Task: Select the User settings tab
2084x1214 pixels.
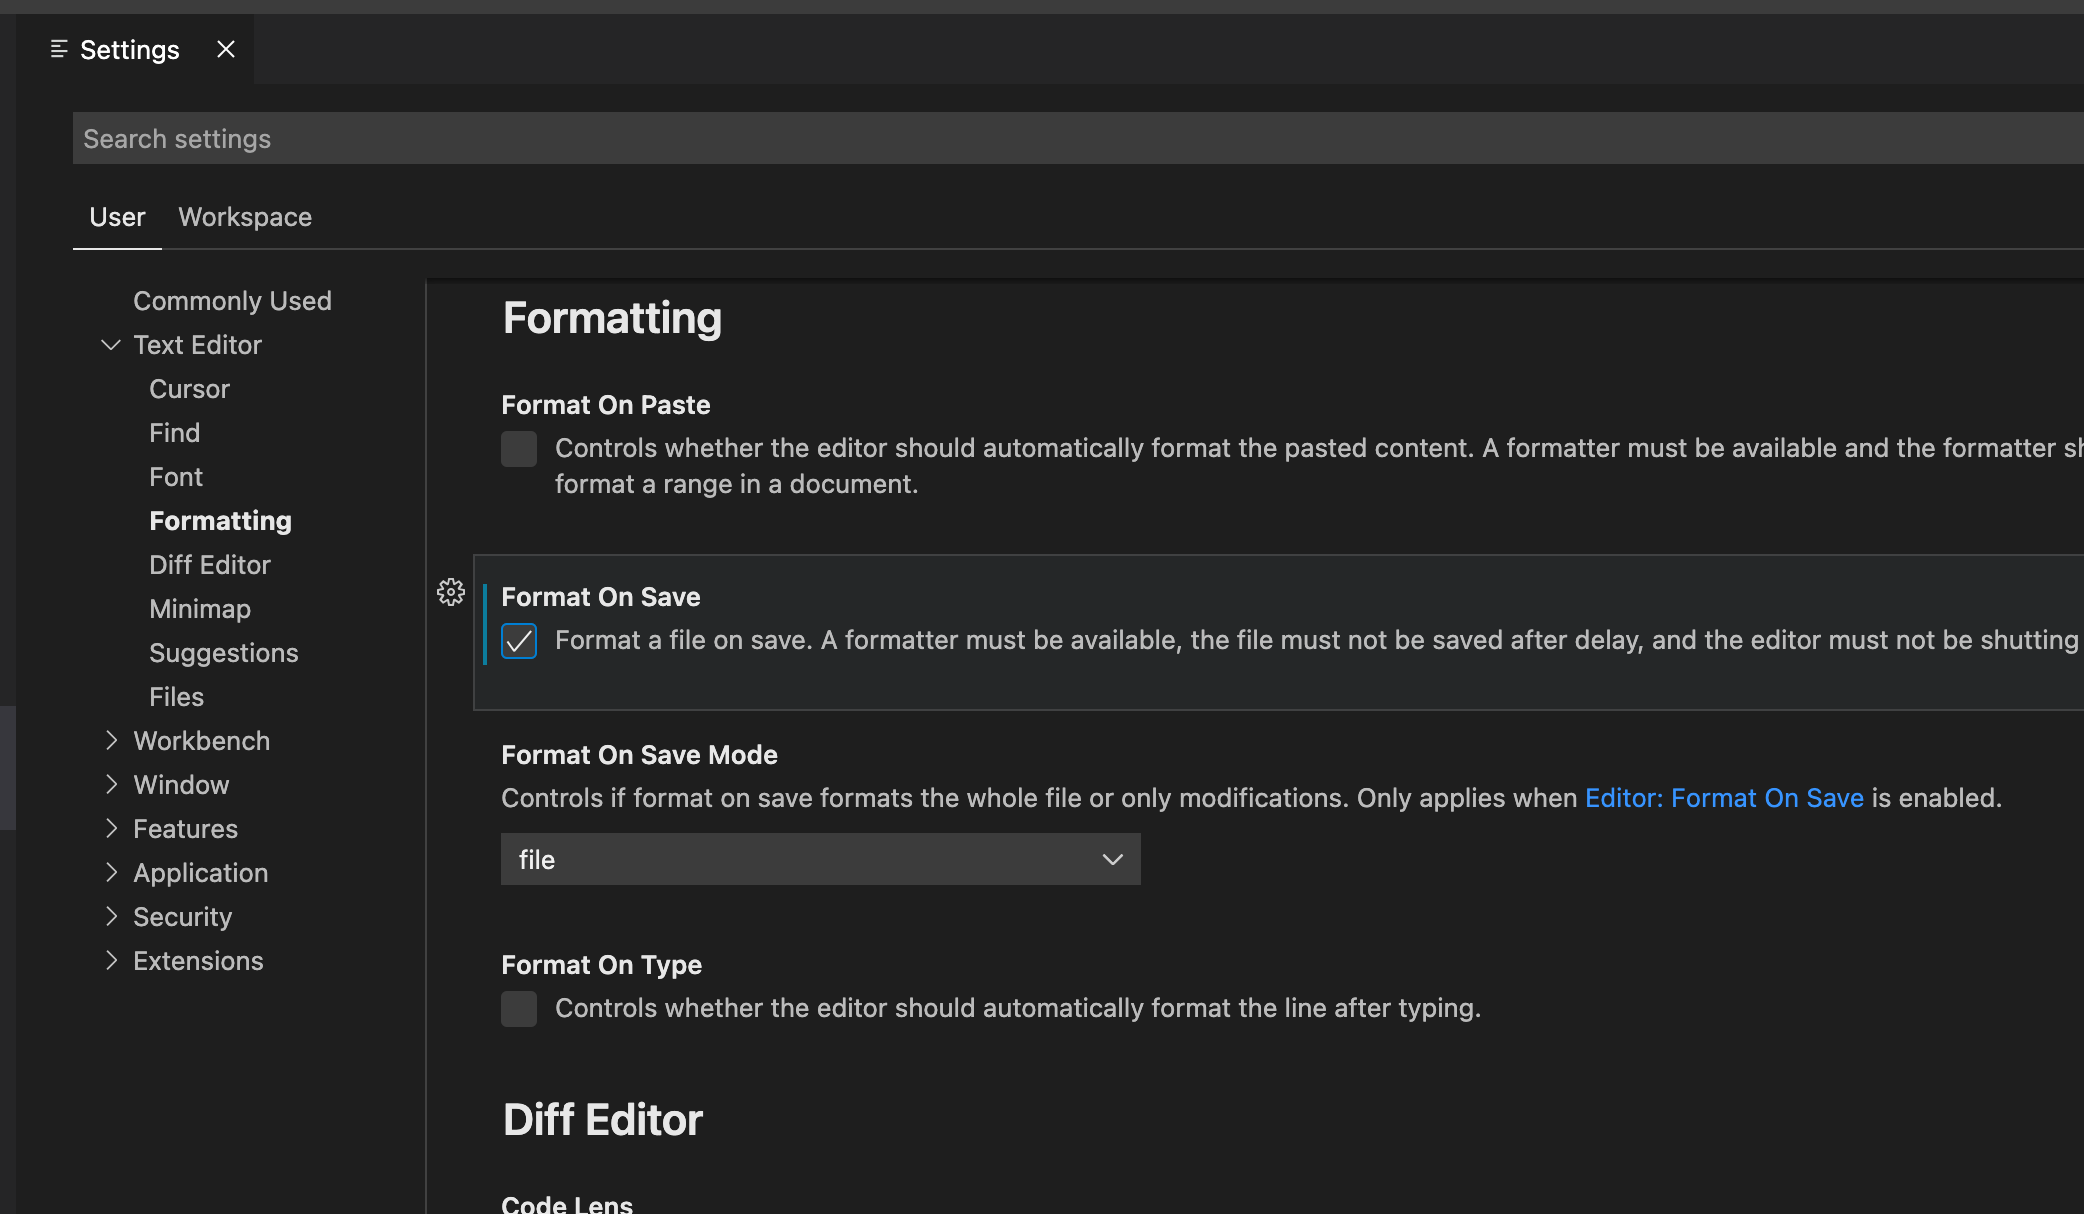Action: (x=117, y=217)
